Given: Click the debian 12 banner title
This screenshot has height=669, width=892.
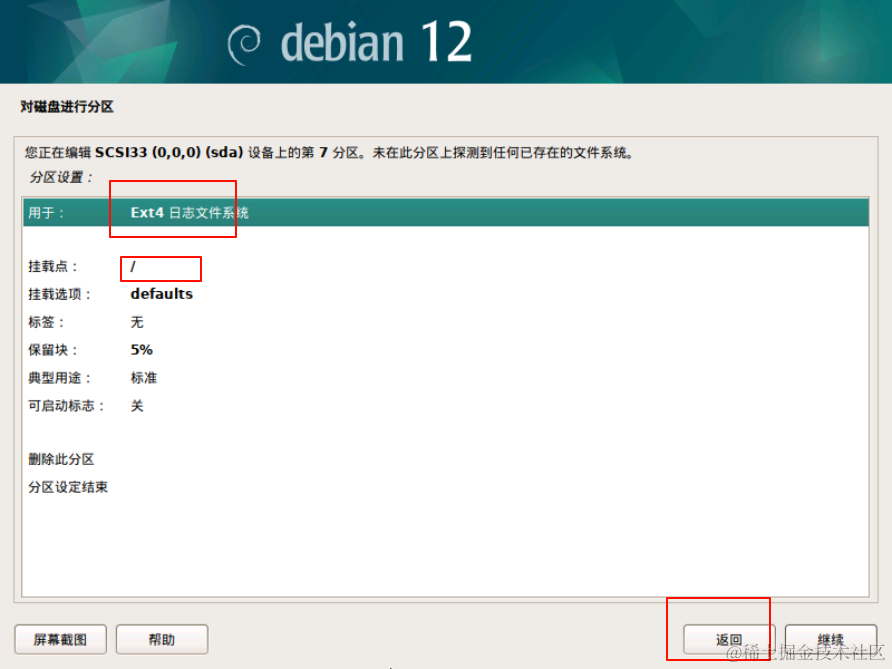Looking at the screenshot, I should (376, 42).
